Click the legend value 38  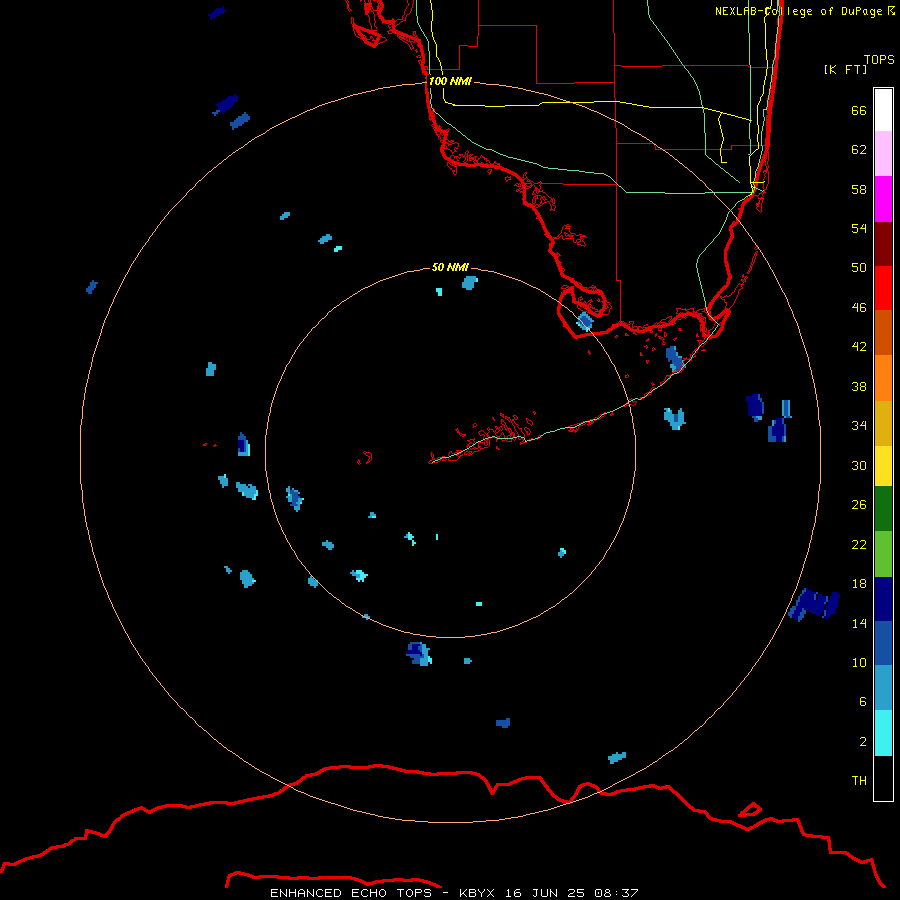point(859,387)
